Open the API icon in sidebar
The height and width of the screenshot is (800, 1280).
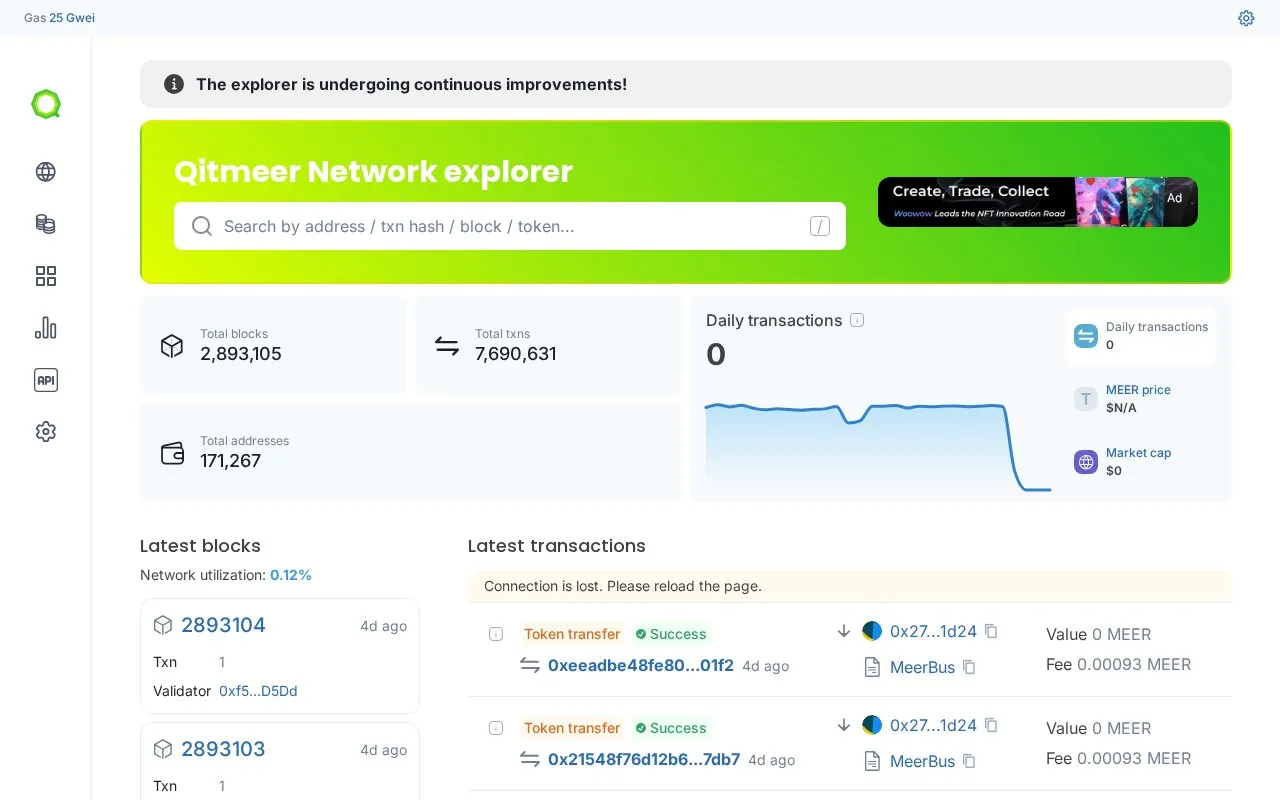coord(46,380)
